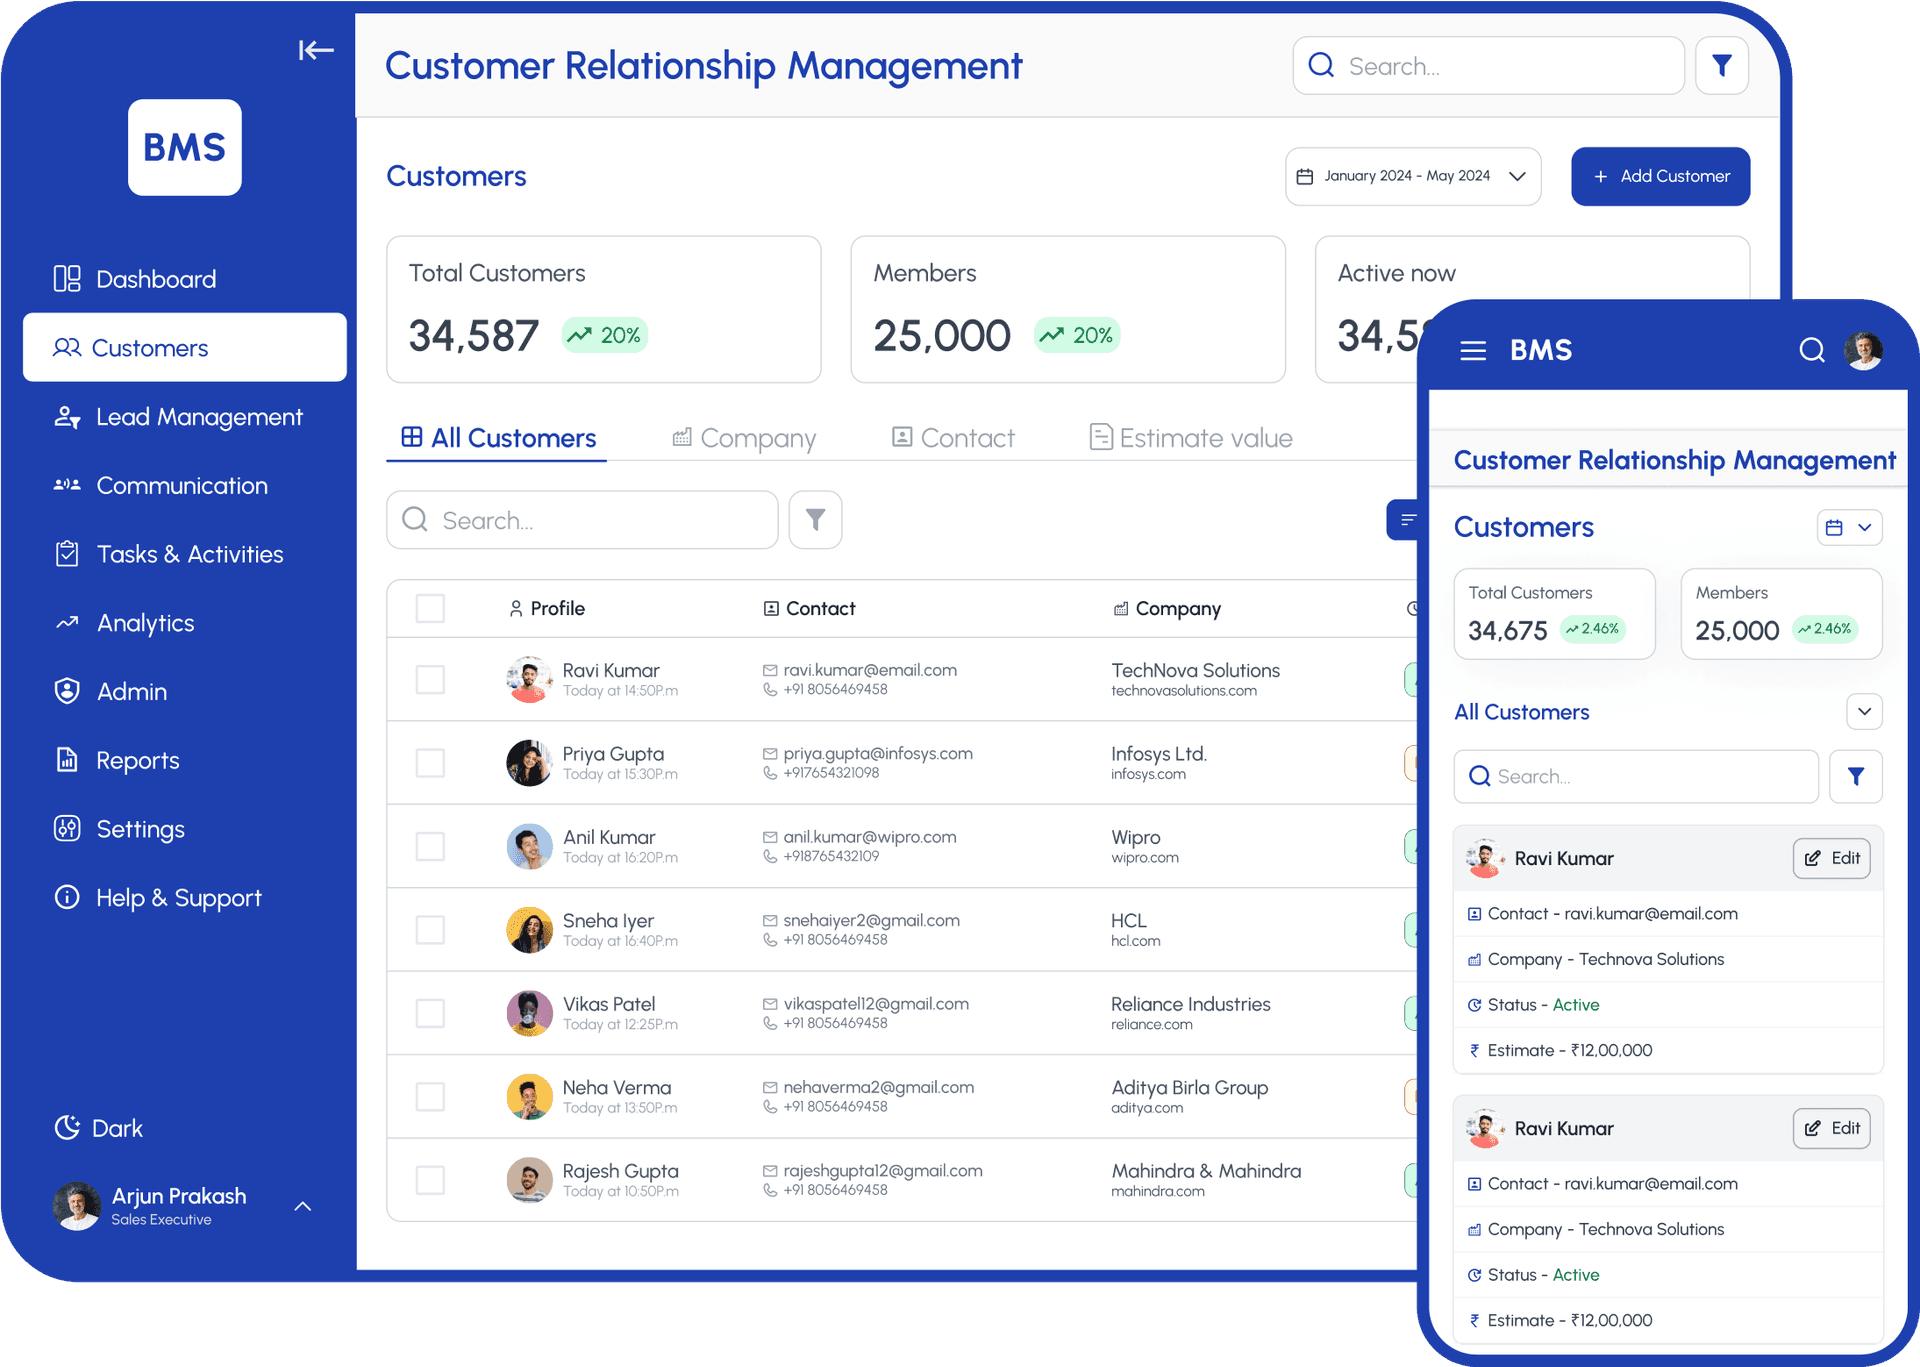Expand the All Customers dropdown on mobile
This screenshot has height=1367, width=1920.
(1864, 711)
